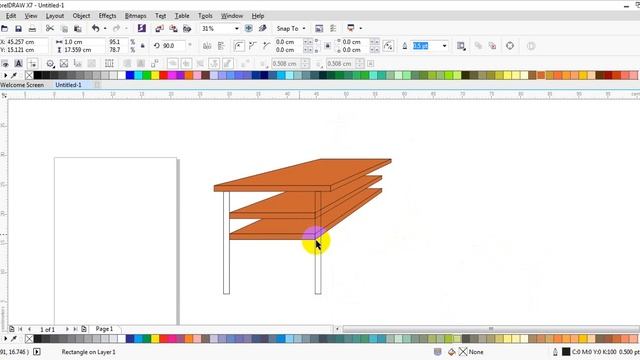The width and height of the screenshot is (640, 360).
Task: Click the fill bucket icon in status bar
Action: click(x=451, y=351)
